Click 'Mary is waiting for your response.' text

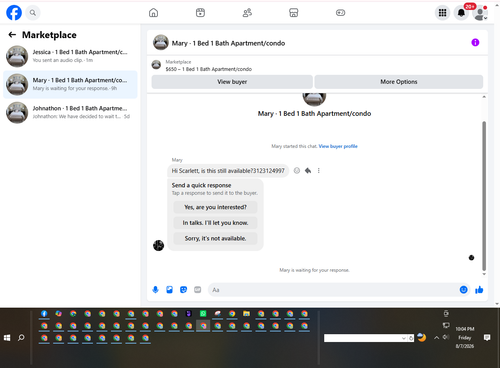point(314,270)
